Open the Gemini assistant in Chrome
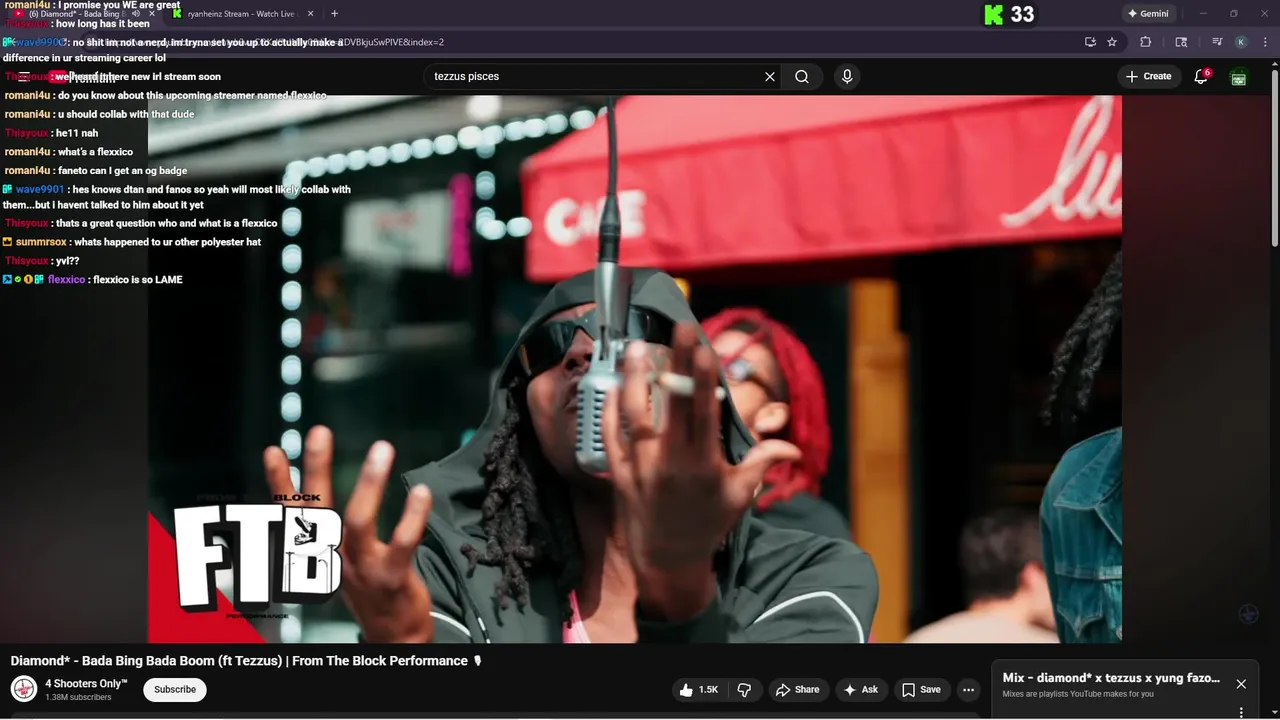Image resolution: width=1280 pixels, height=720 pixels. (1148, 14)
